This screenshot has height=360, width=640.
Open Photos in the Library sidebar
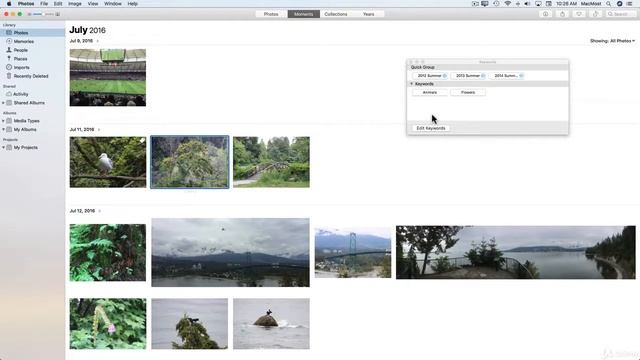point(32,33)
